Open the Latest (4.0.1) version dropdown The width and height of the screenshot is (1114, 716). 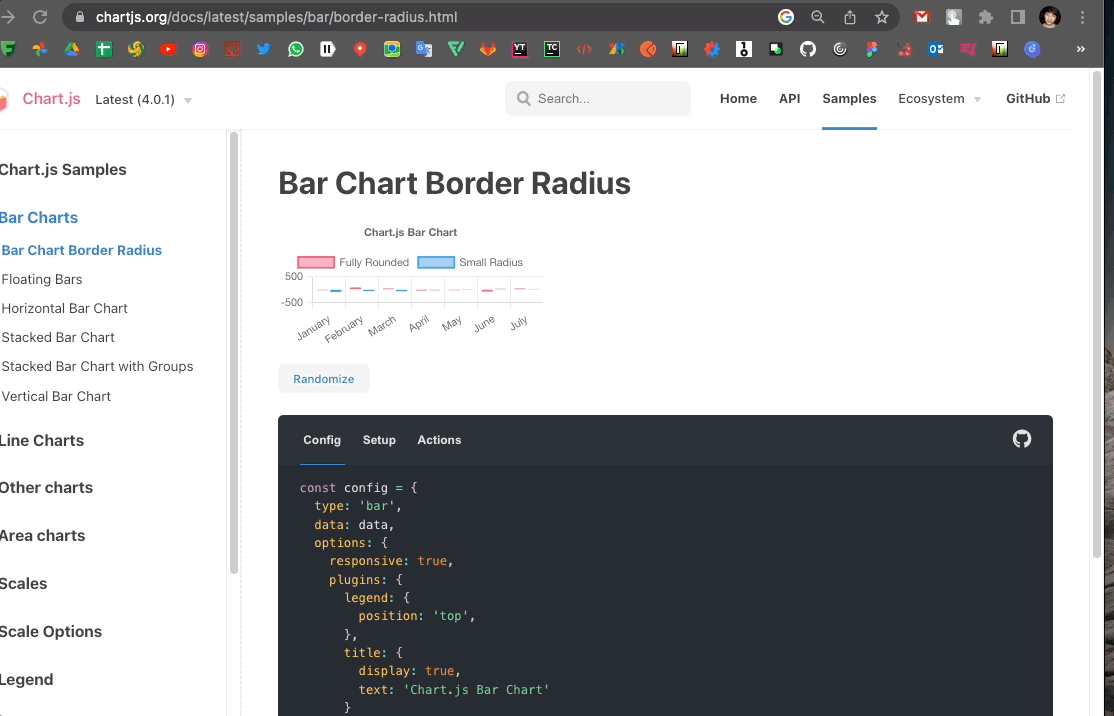pyautogui.click(x=144, y=99)
